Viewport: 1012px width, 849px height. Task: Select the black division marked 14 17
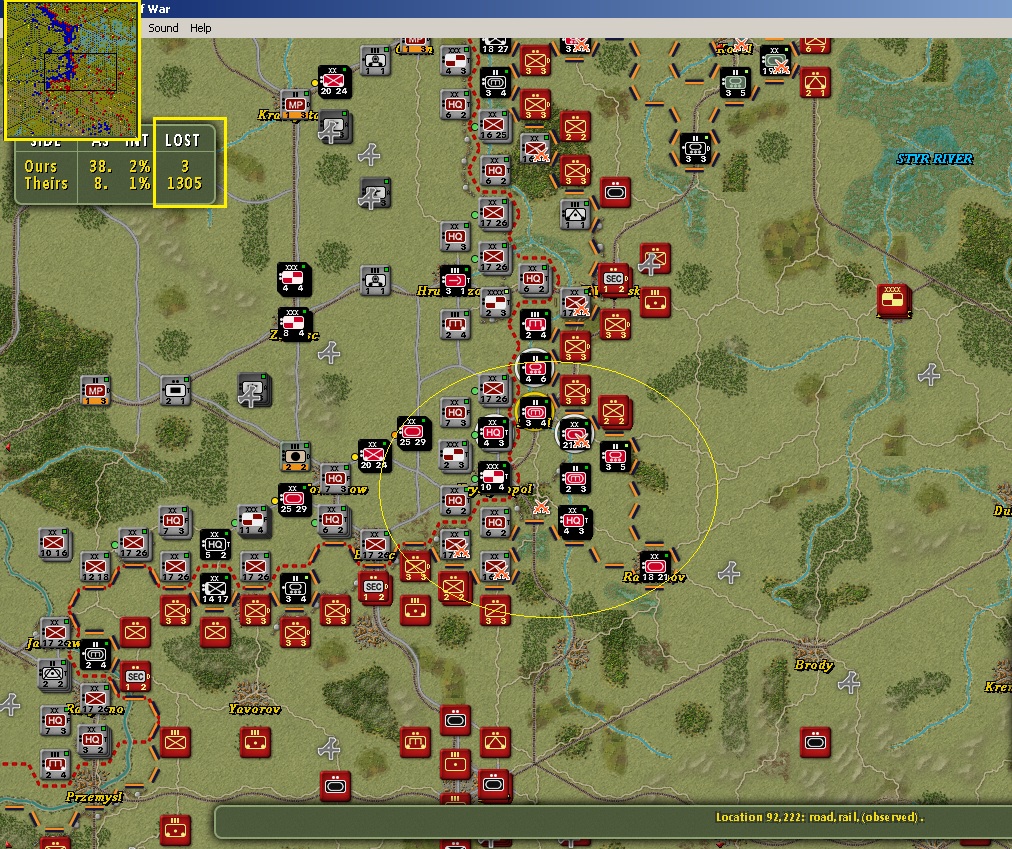[x=216, y=589]
